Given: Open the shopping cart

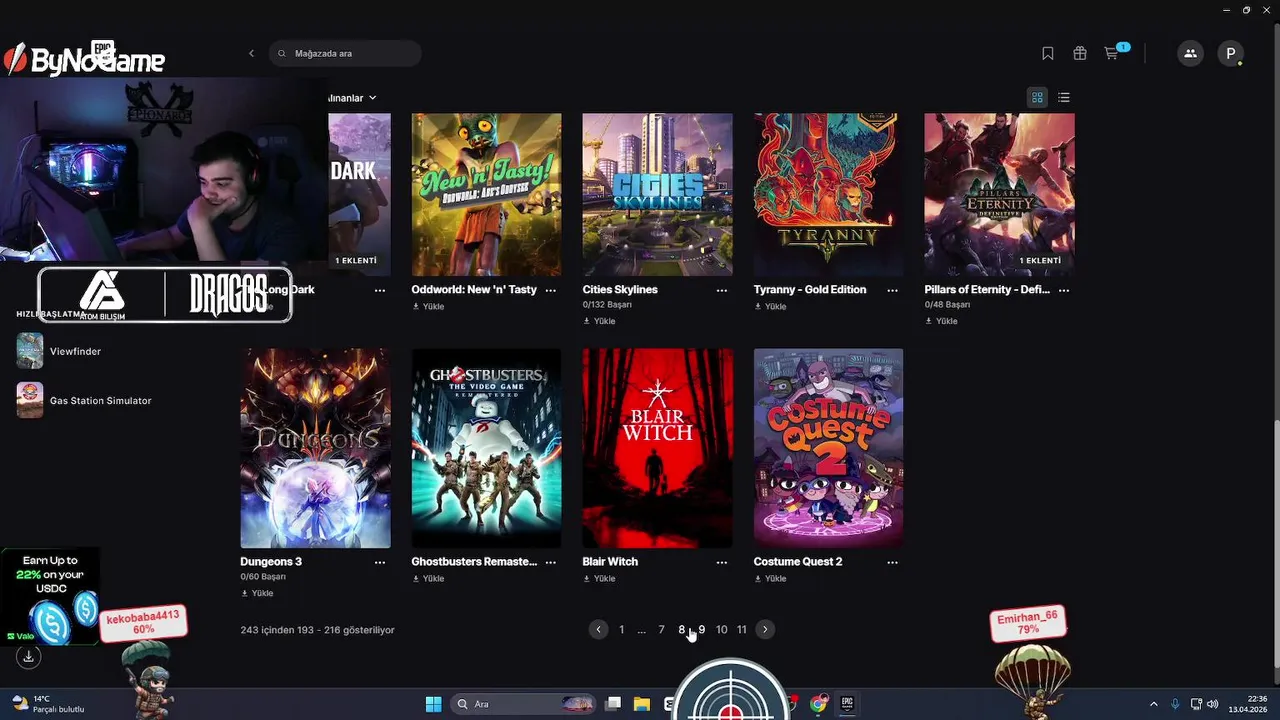Looking at the screenshot, I should (x=1112, y=53).
